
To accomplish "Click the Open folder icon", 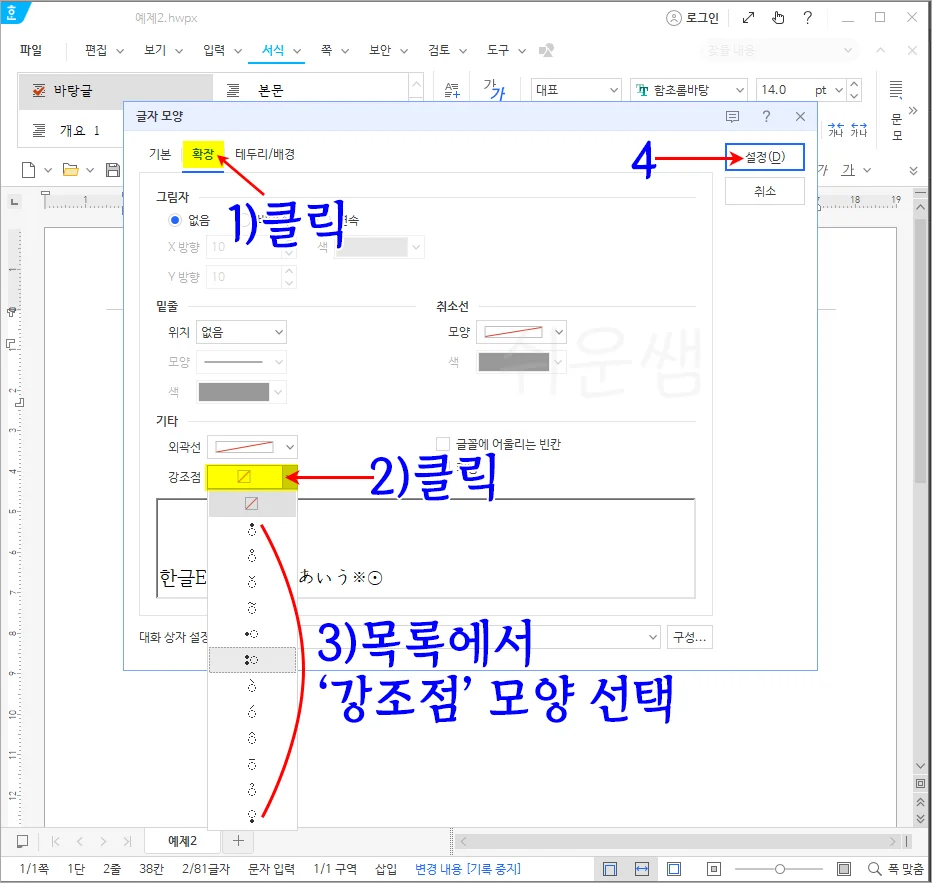I will 69,169.
